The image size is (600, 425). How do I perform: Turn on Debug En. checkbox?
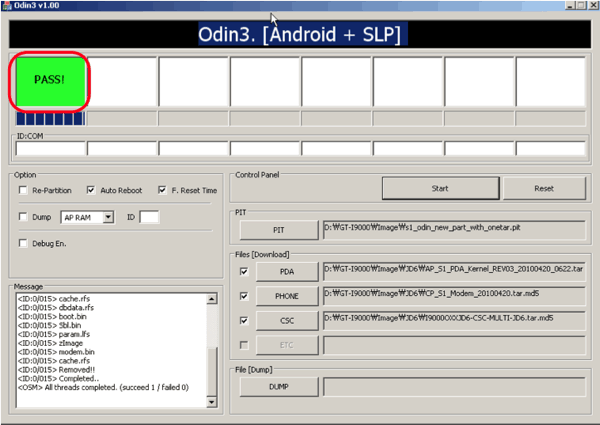click(24, 243)
